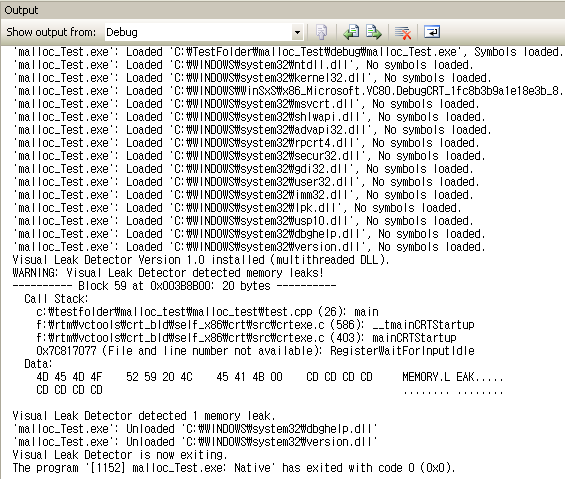Click the 'Unloaded ...version.dll' line

click(x=195, y=442)
